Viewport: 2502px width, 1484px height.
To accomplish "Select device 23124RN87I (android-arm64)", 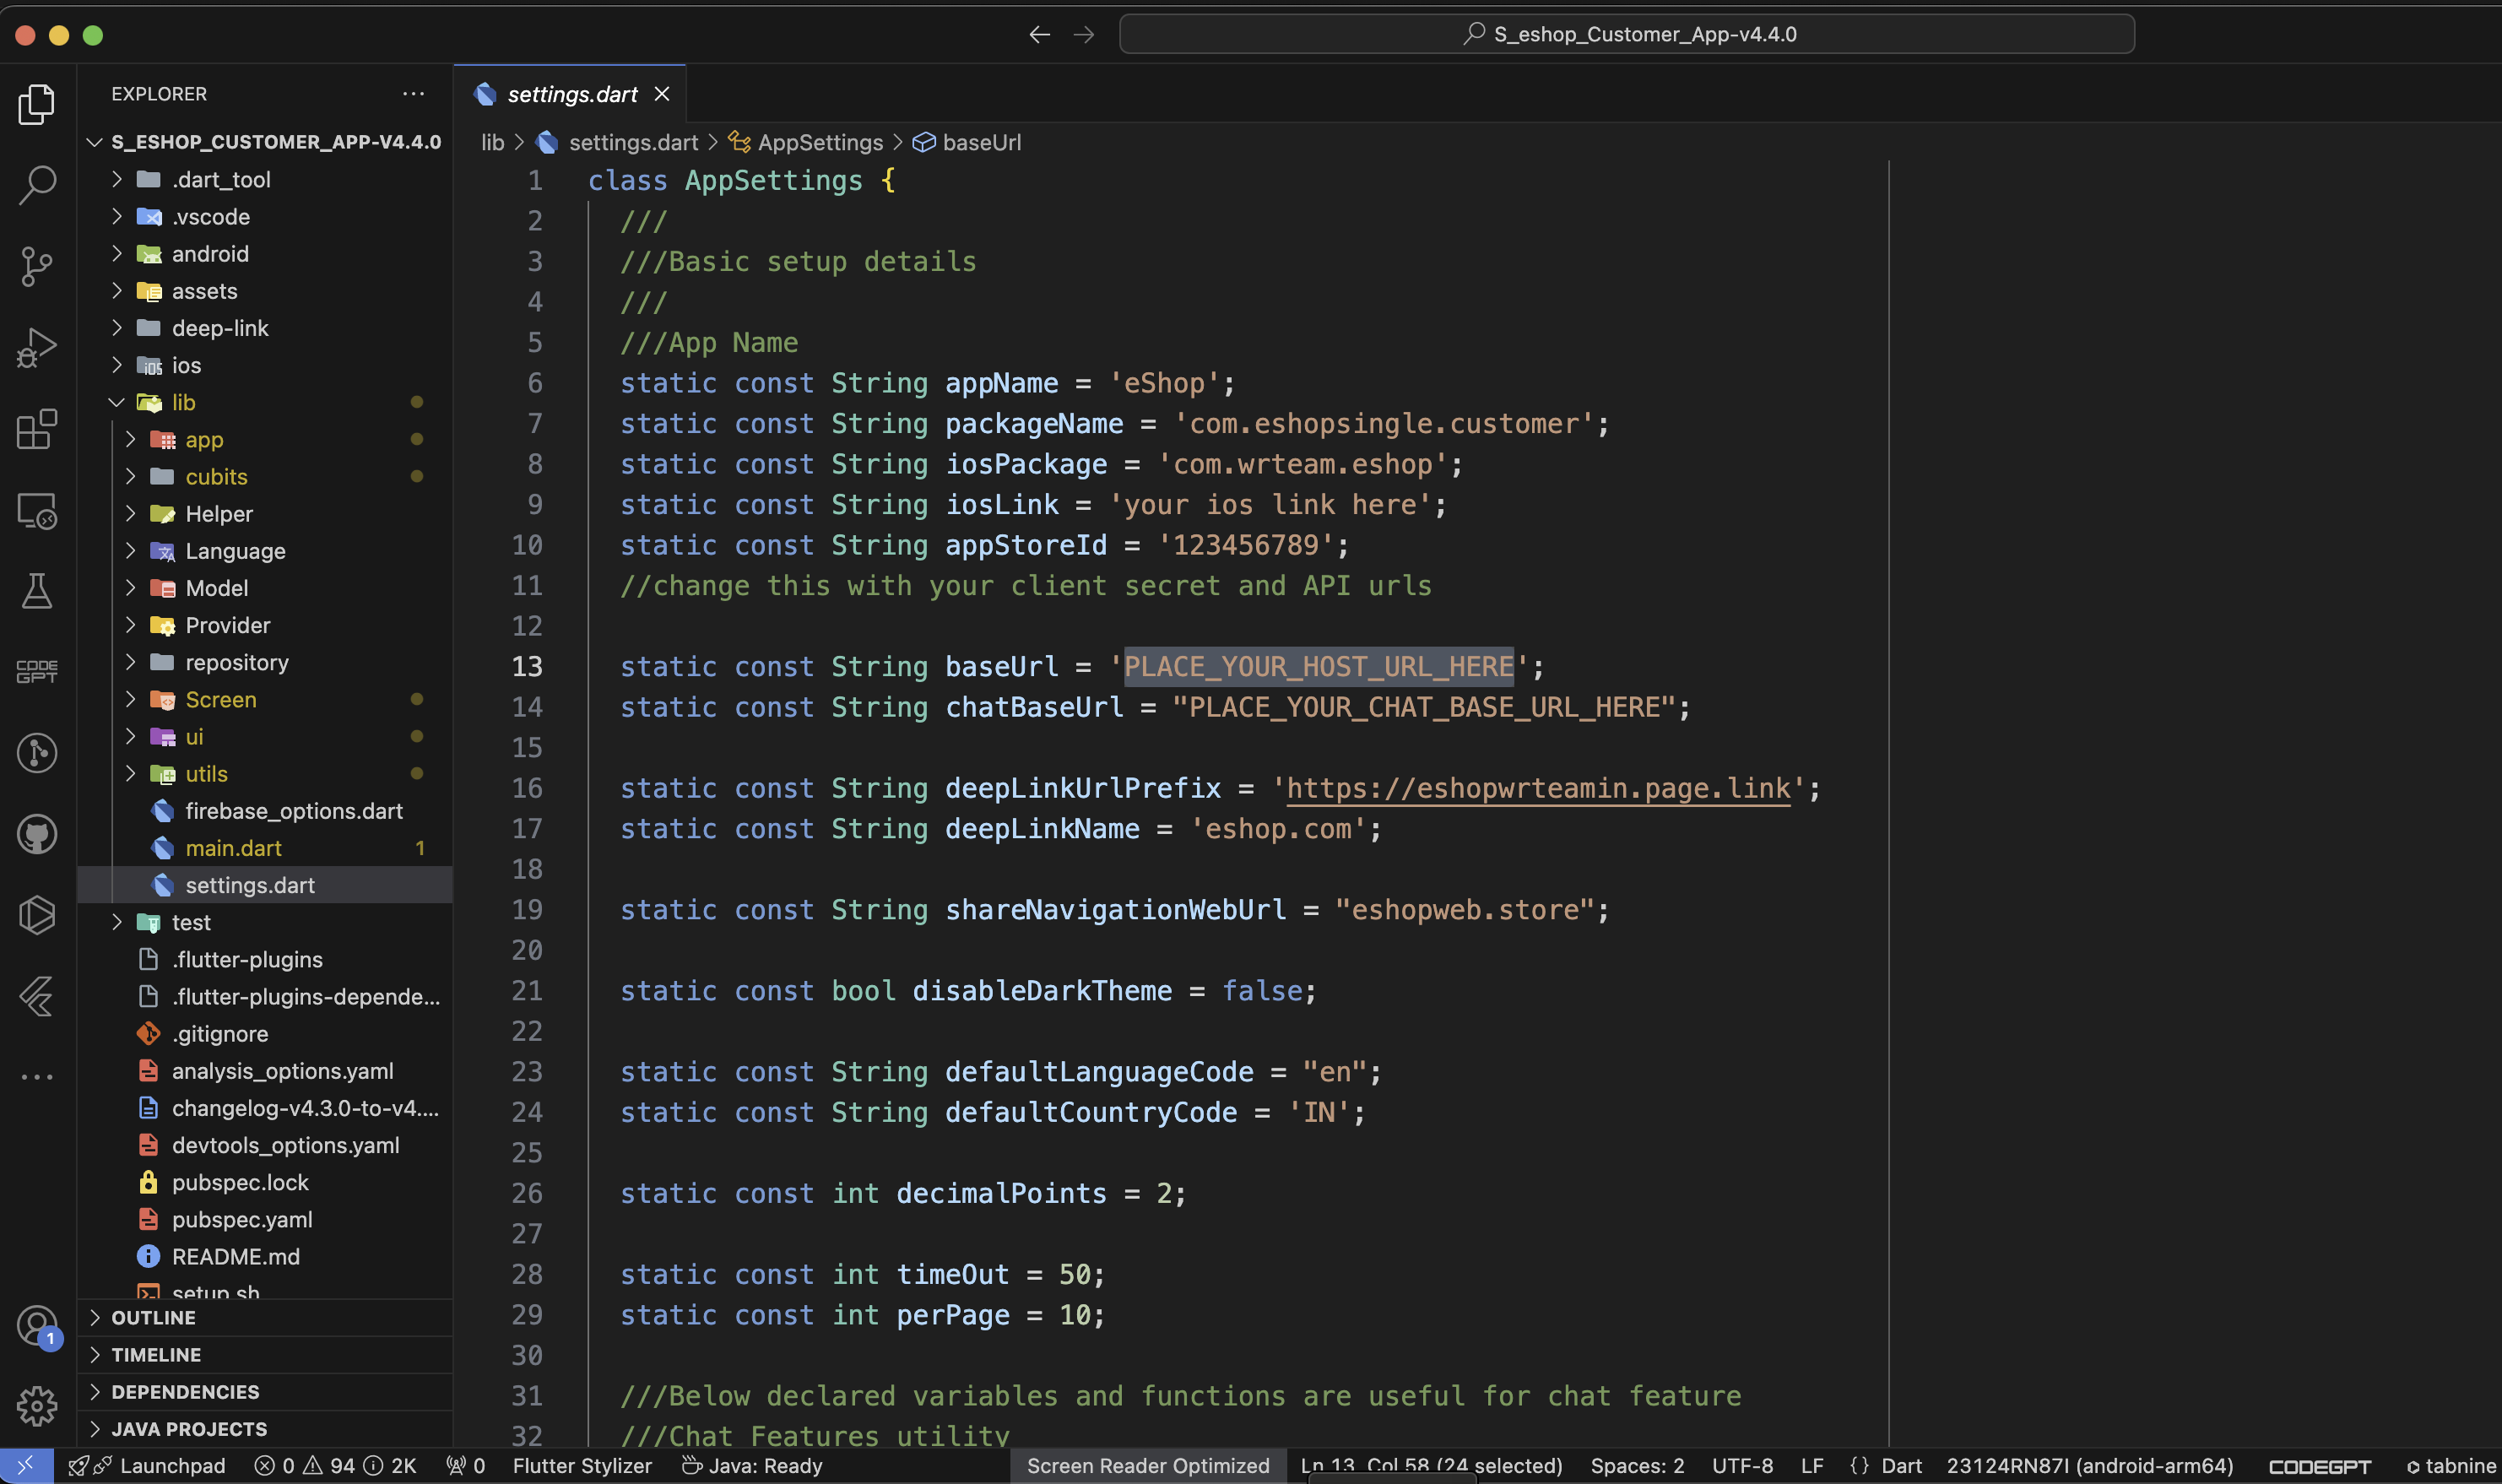I will [x=2089, y=1466].
